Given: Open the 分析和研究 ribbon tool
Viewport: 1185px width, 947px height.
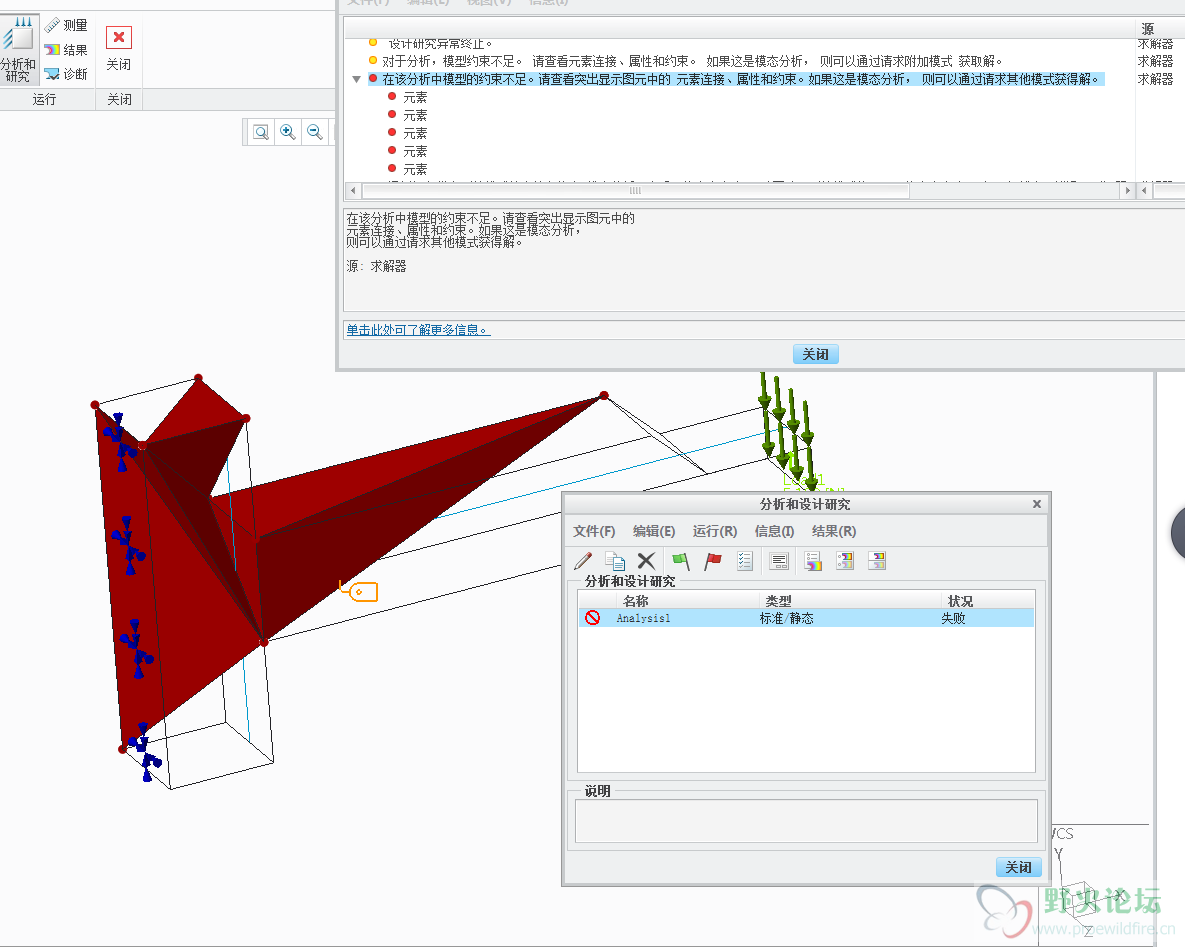Looking at the screenshot, I should point(18,50).
